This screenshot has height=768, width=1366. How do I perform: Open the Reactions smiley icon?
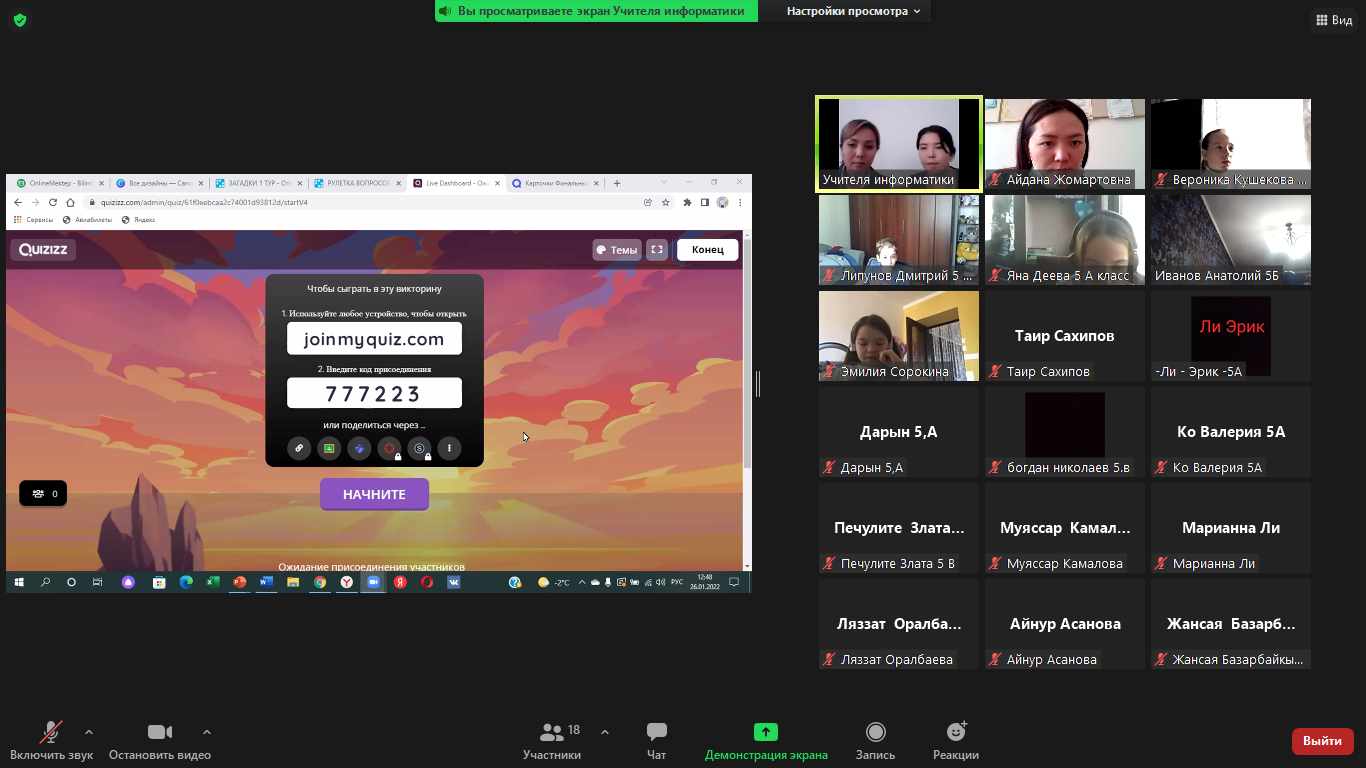955,733
